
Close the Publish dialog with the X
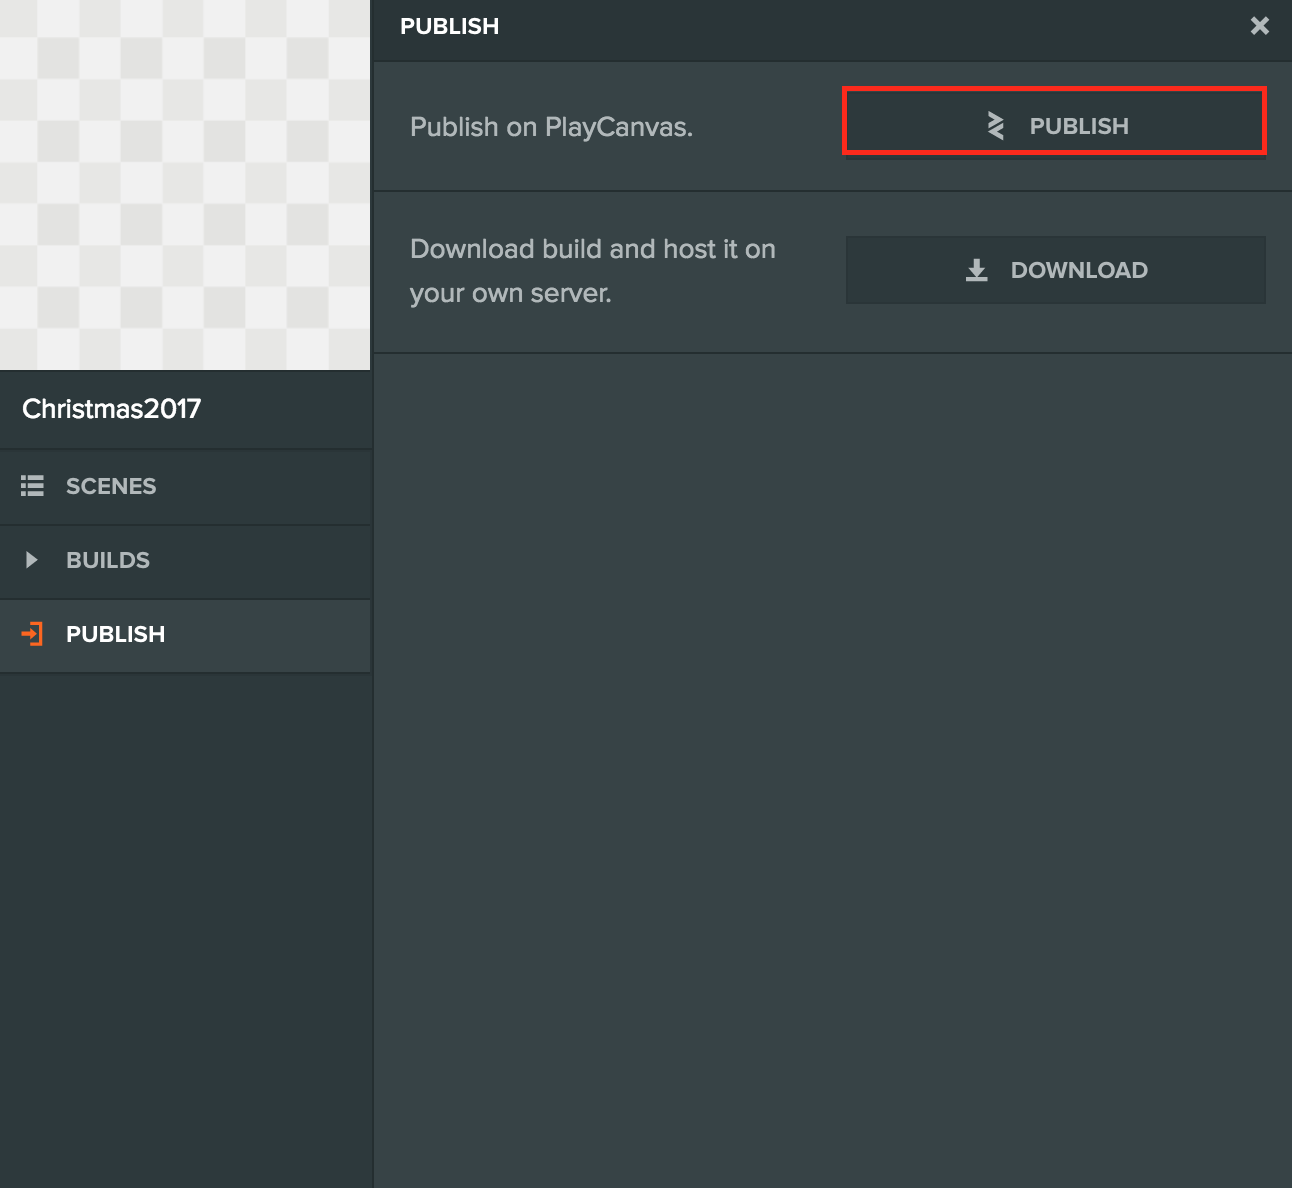tap(1260, 26)
